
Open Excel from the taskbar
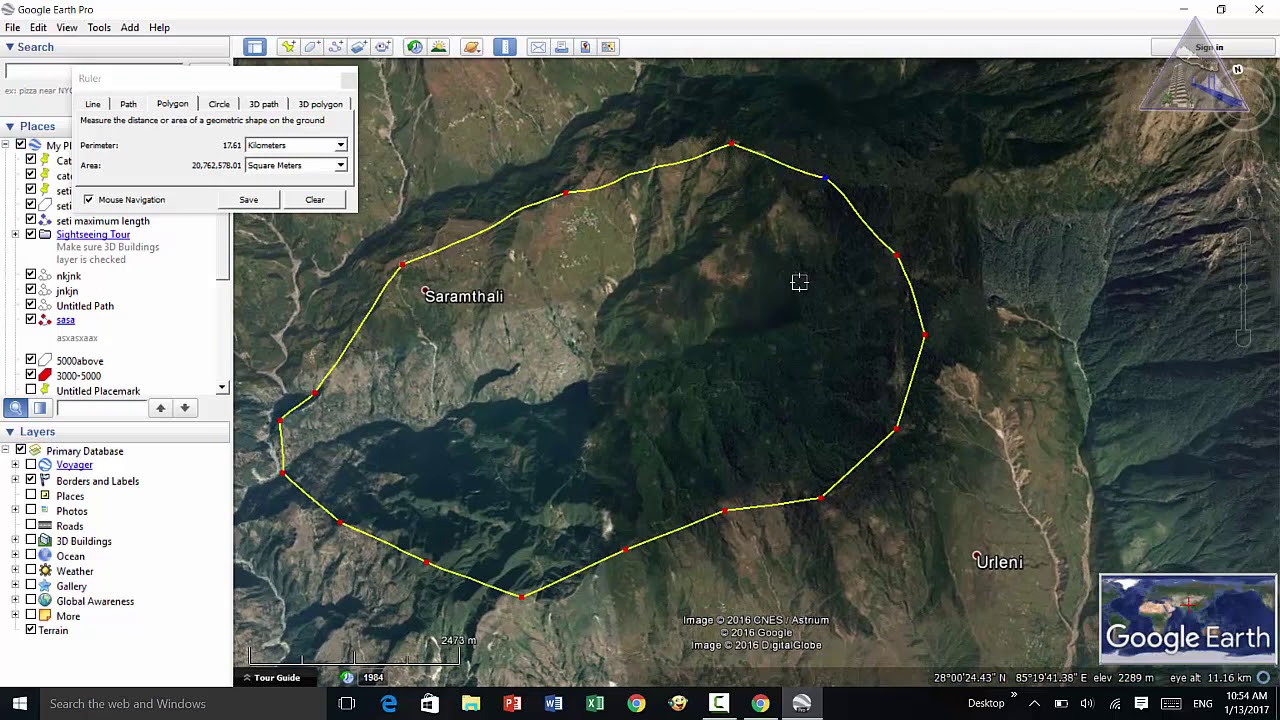click(x=595, y=704)
